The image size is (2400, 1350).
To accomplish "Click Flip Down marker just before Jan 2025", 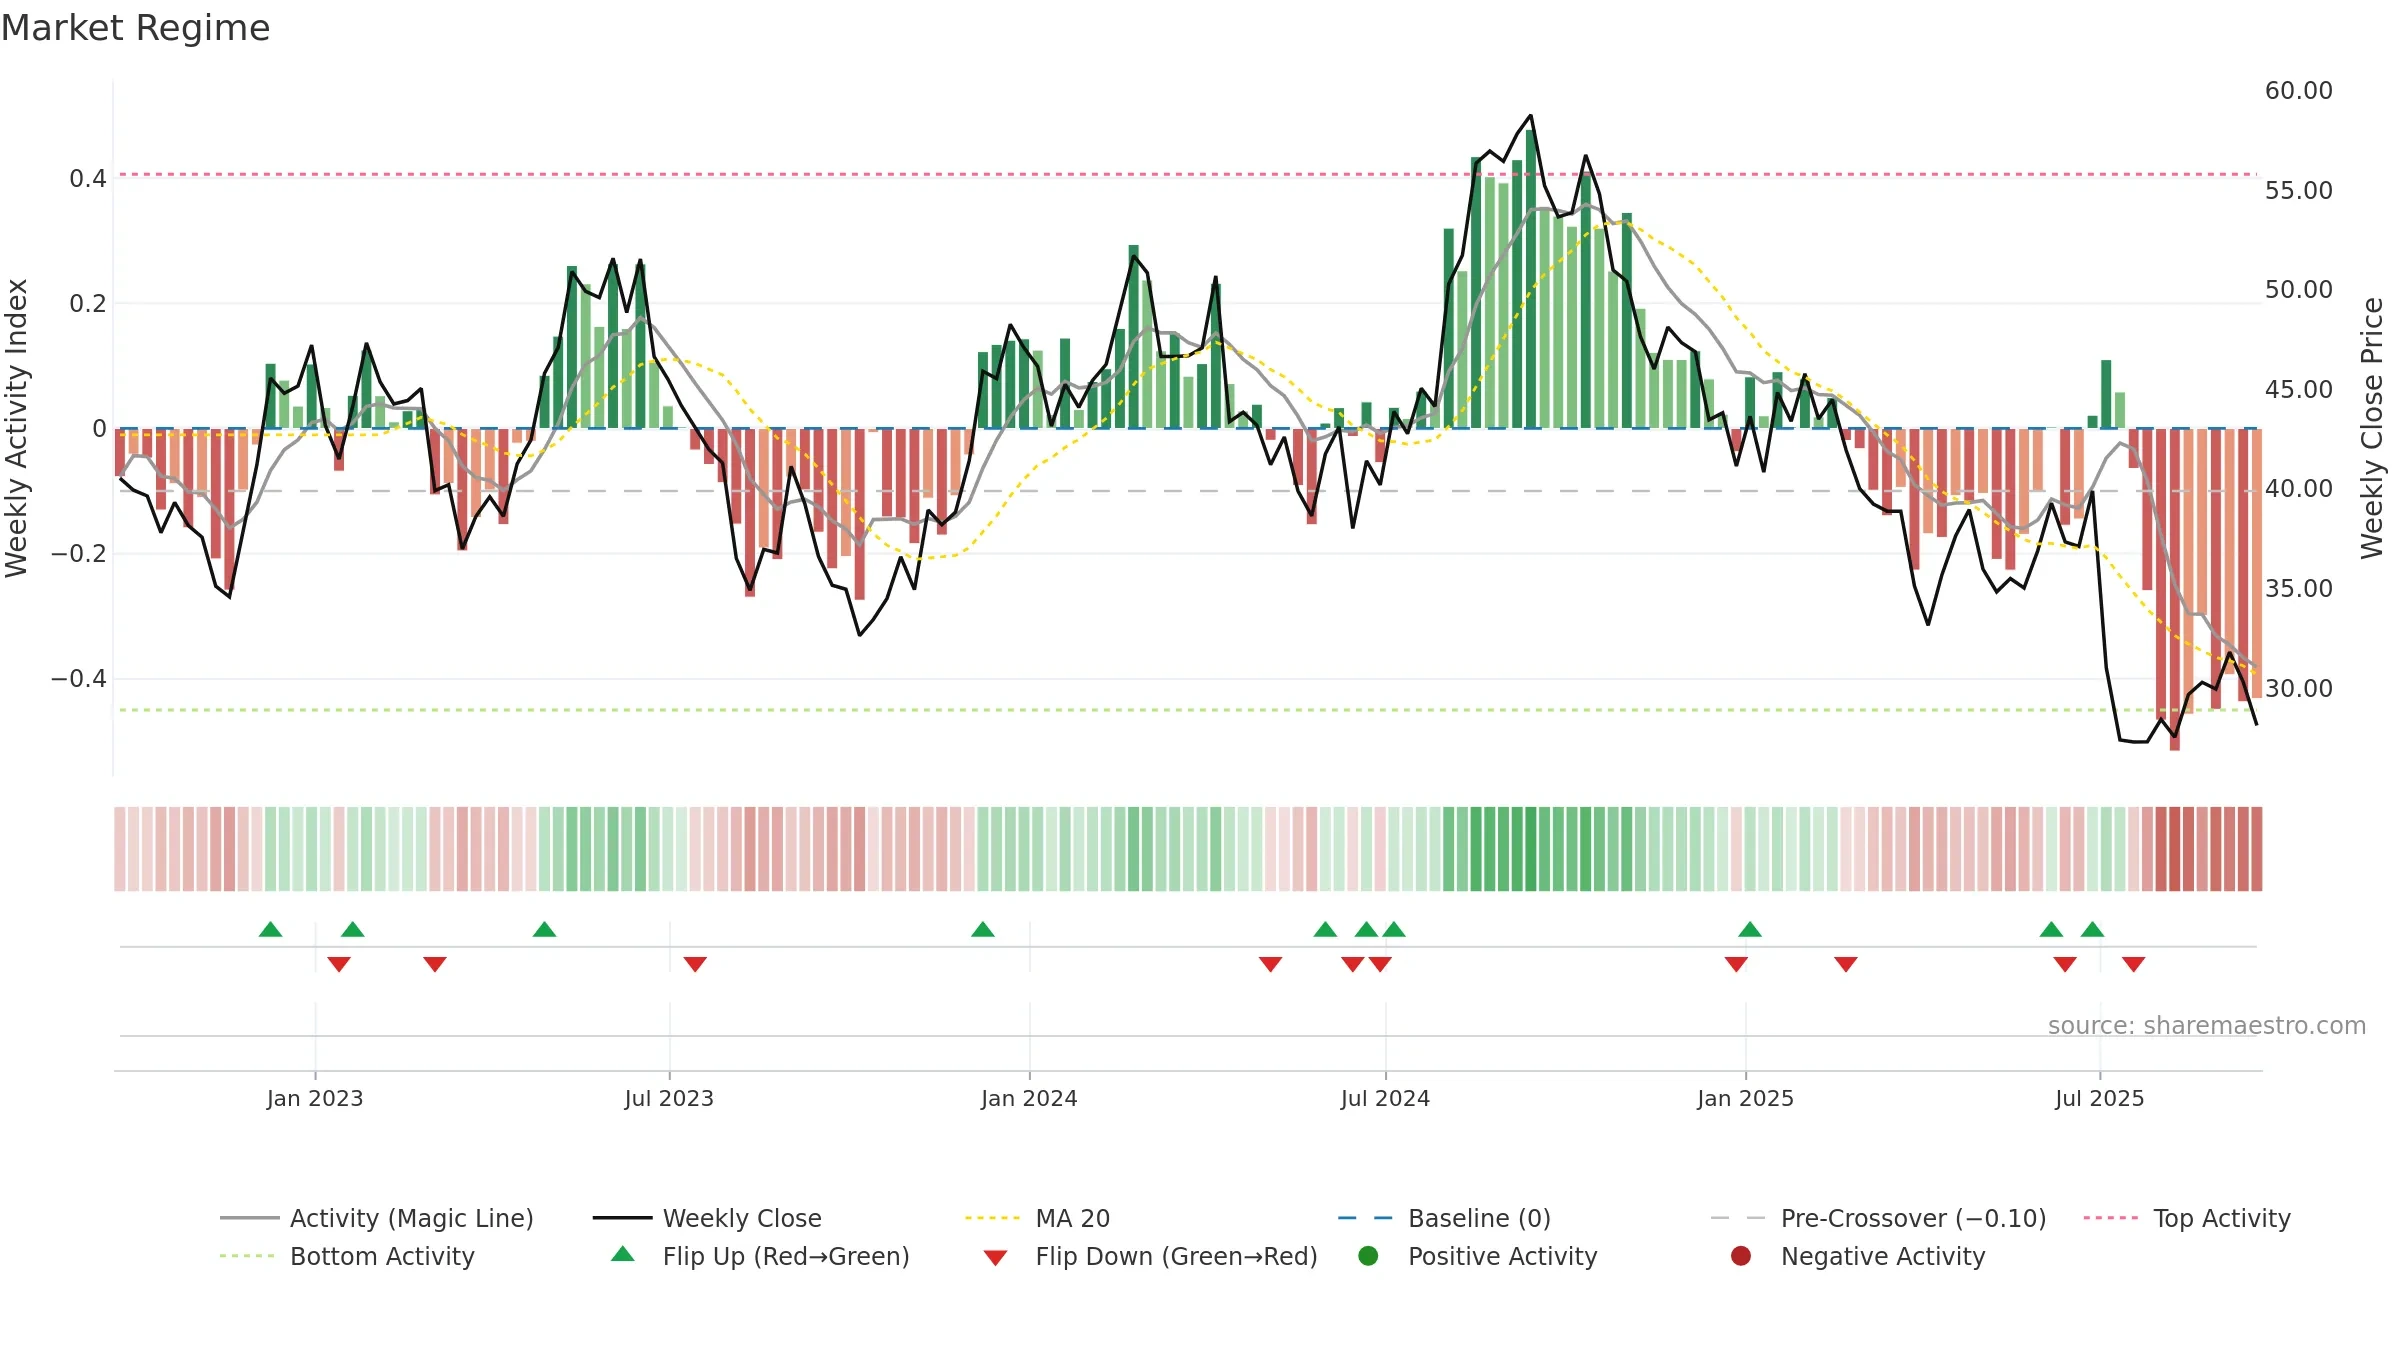I will pyautogui.click(x=1736, y=964).
